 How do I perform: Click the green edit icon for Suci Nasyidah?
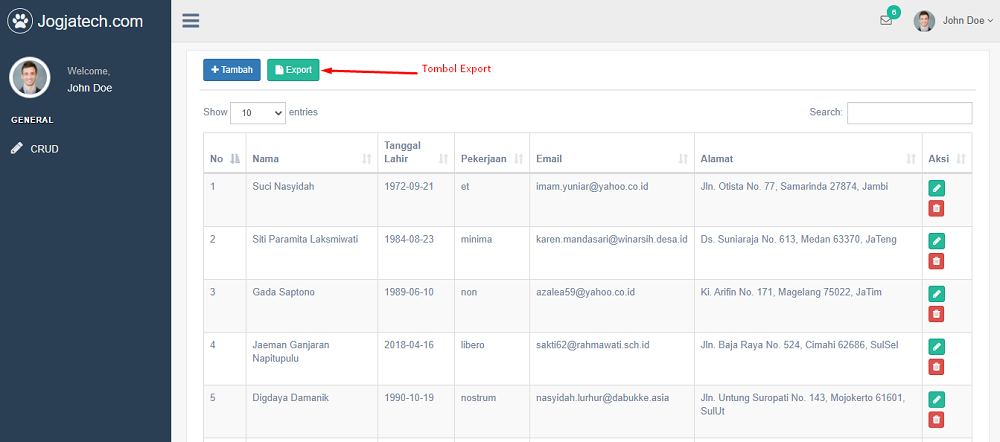[x=936, y=188]
